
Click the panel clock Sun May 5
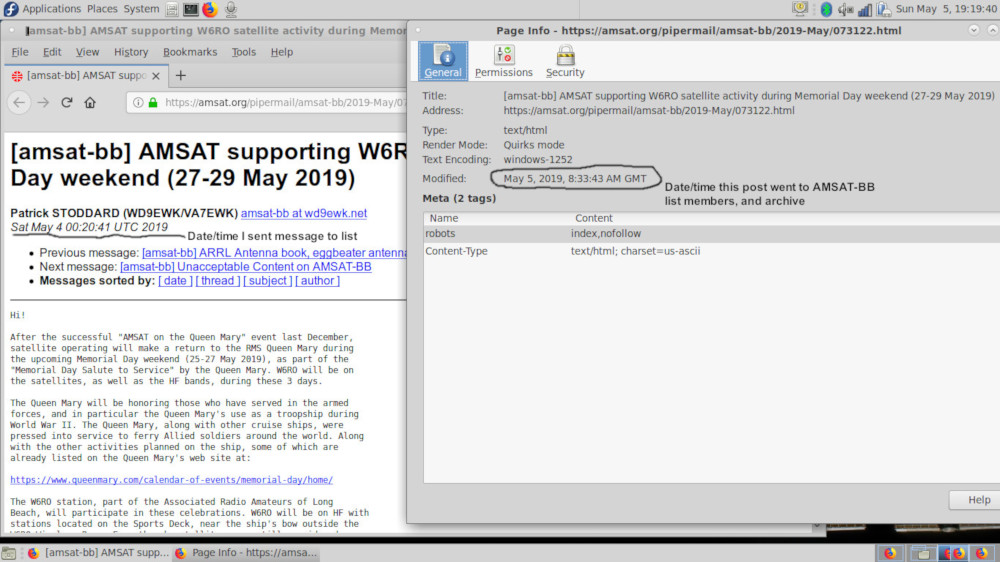[946, 9]
